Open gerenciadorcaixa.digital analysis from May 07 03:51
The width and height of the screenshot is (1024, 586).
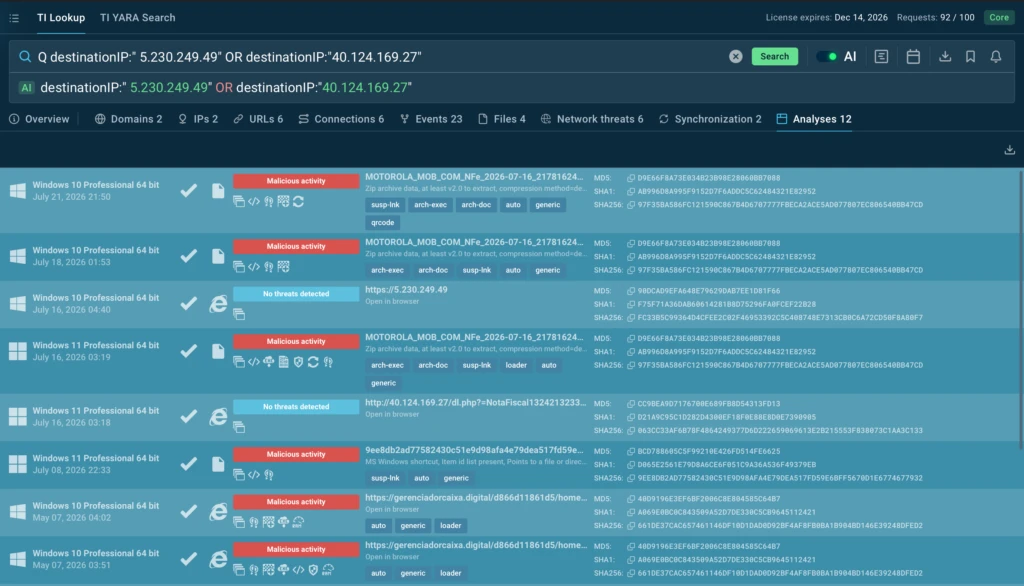tap(476, 545)
